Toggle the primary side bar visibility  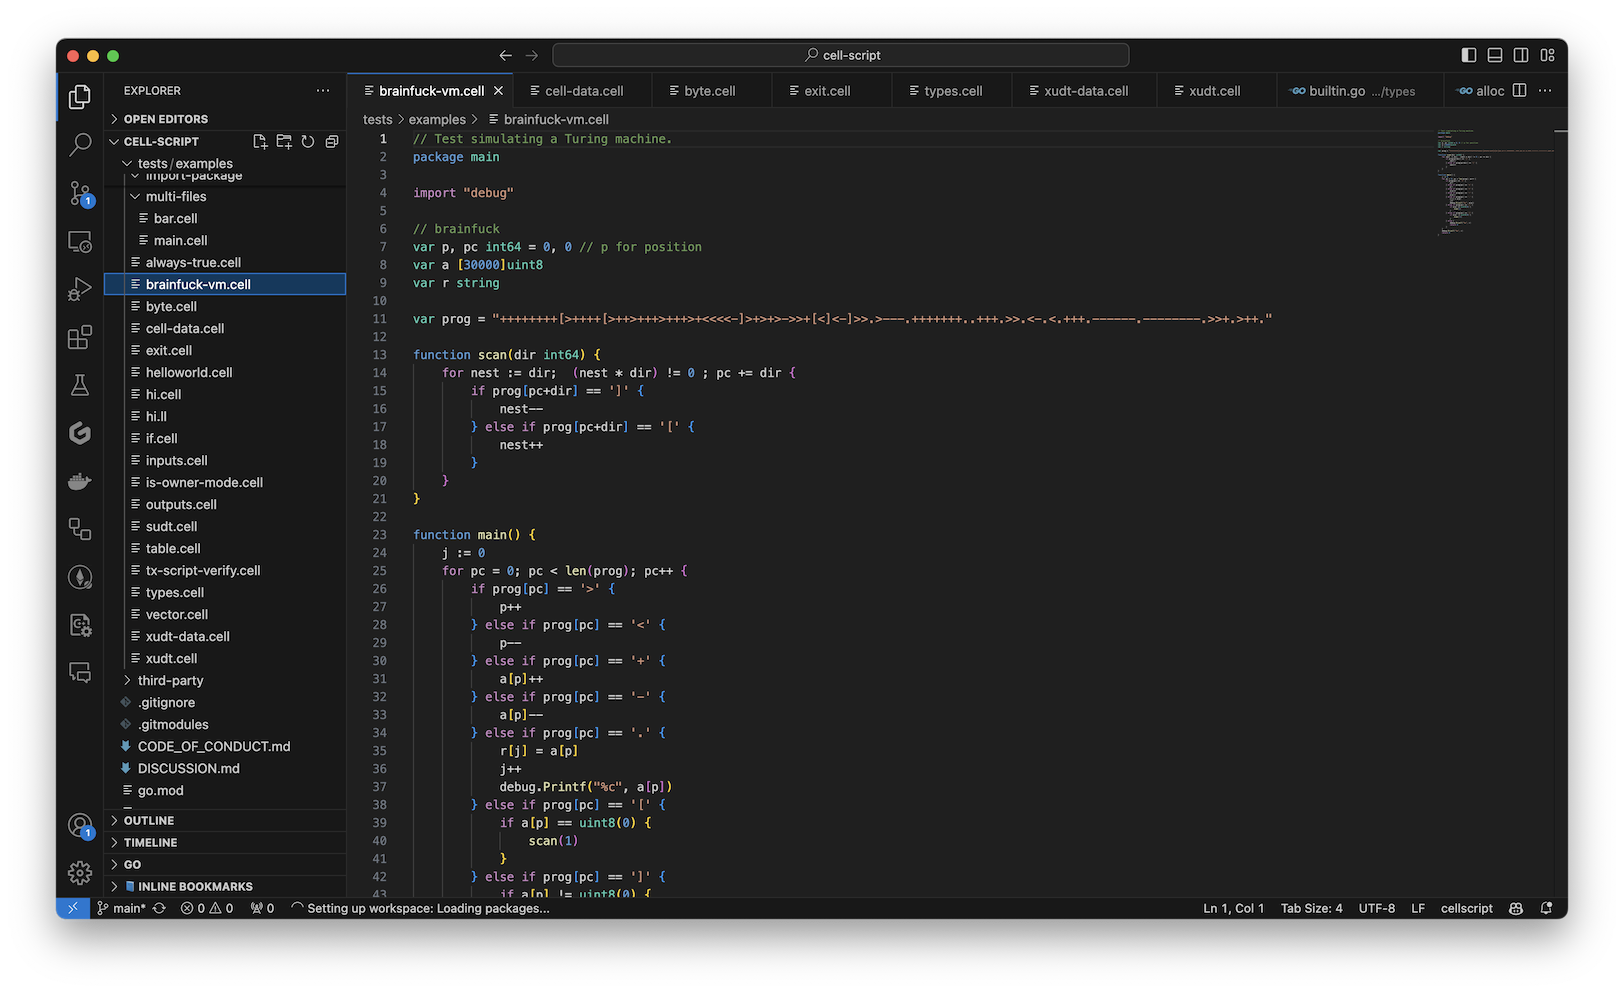1469,55
